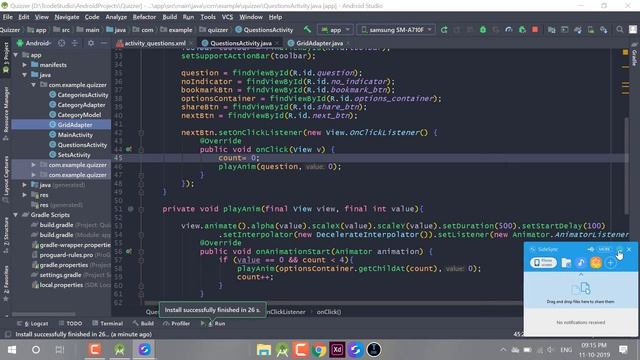640x360 pixels.
Task: Click the Sync Project with Gradle icon
Action: tap(578, 29)
